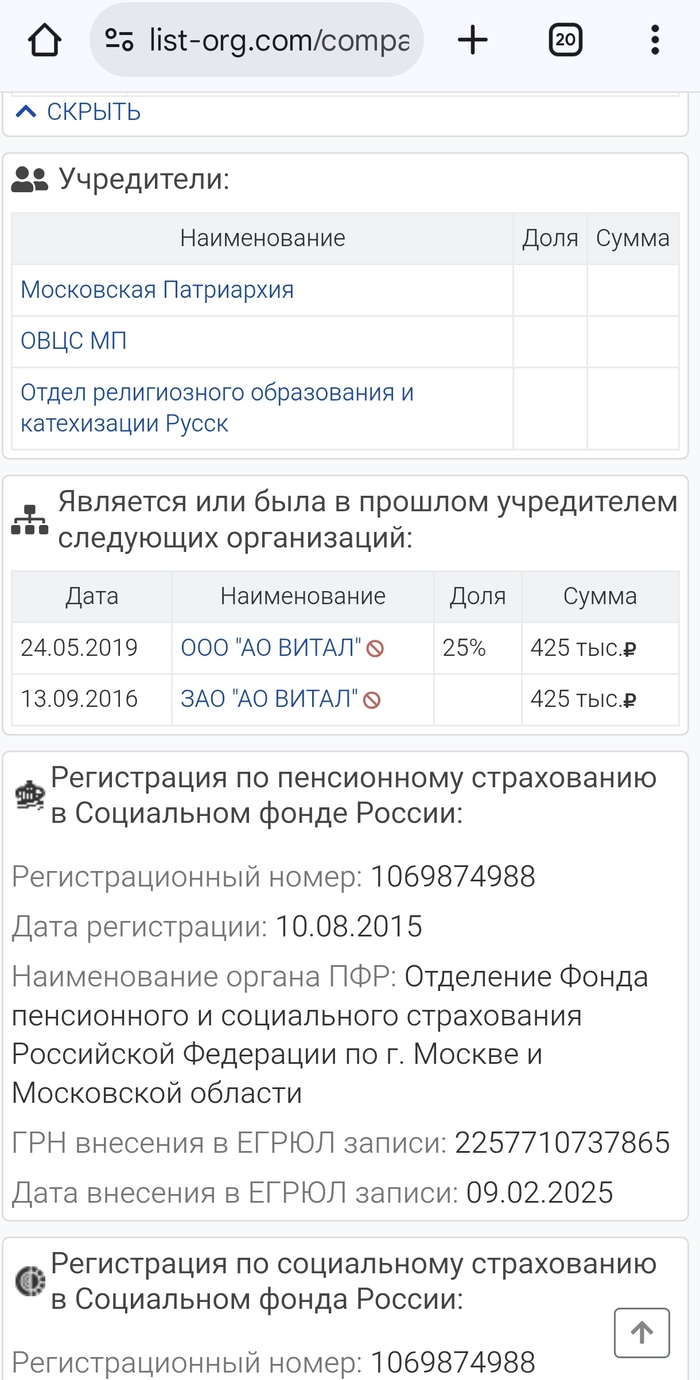
Task: Open a new browser tab
Action: pyautogui.click(x=472, y=40)
